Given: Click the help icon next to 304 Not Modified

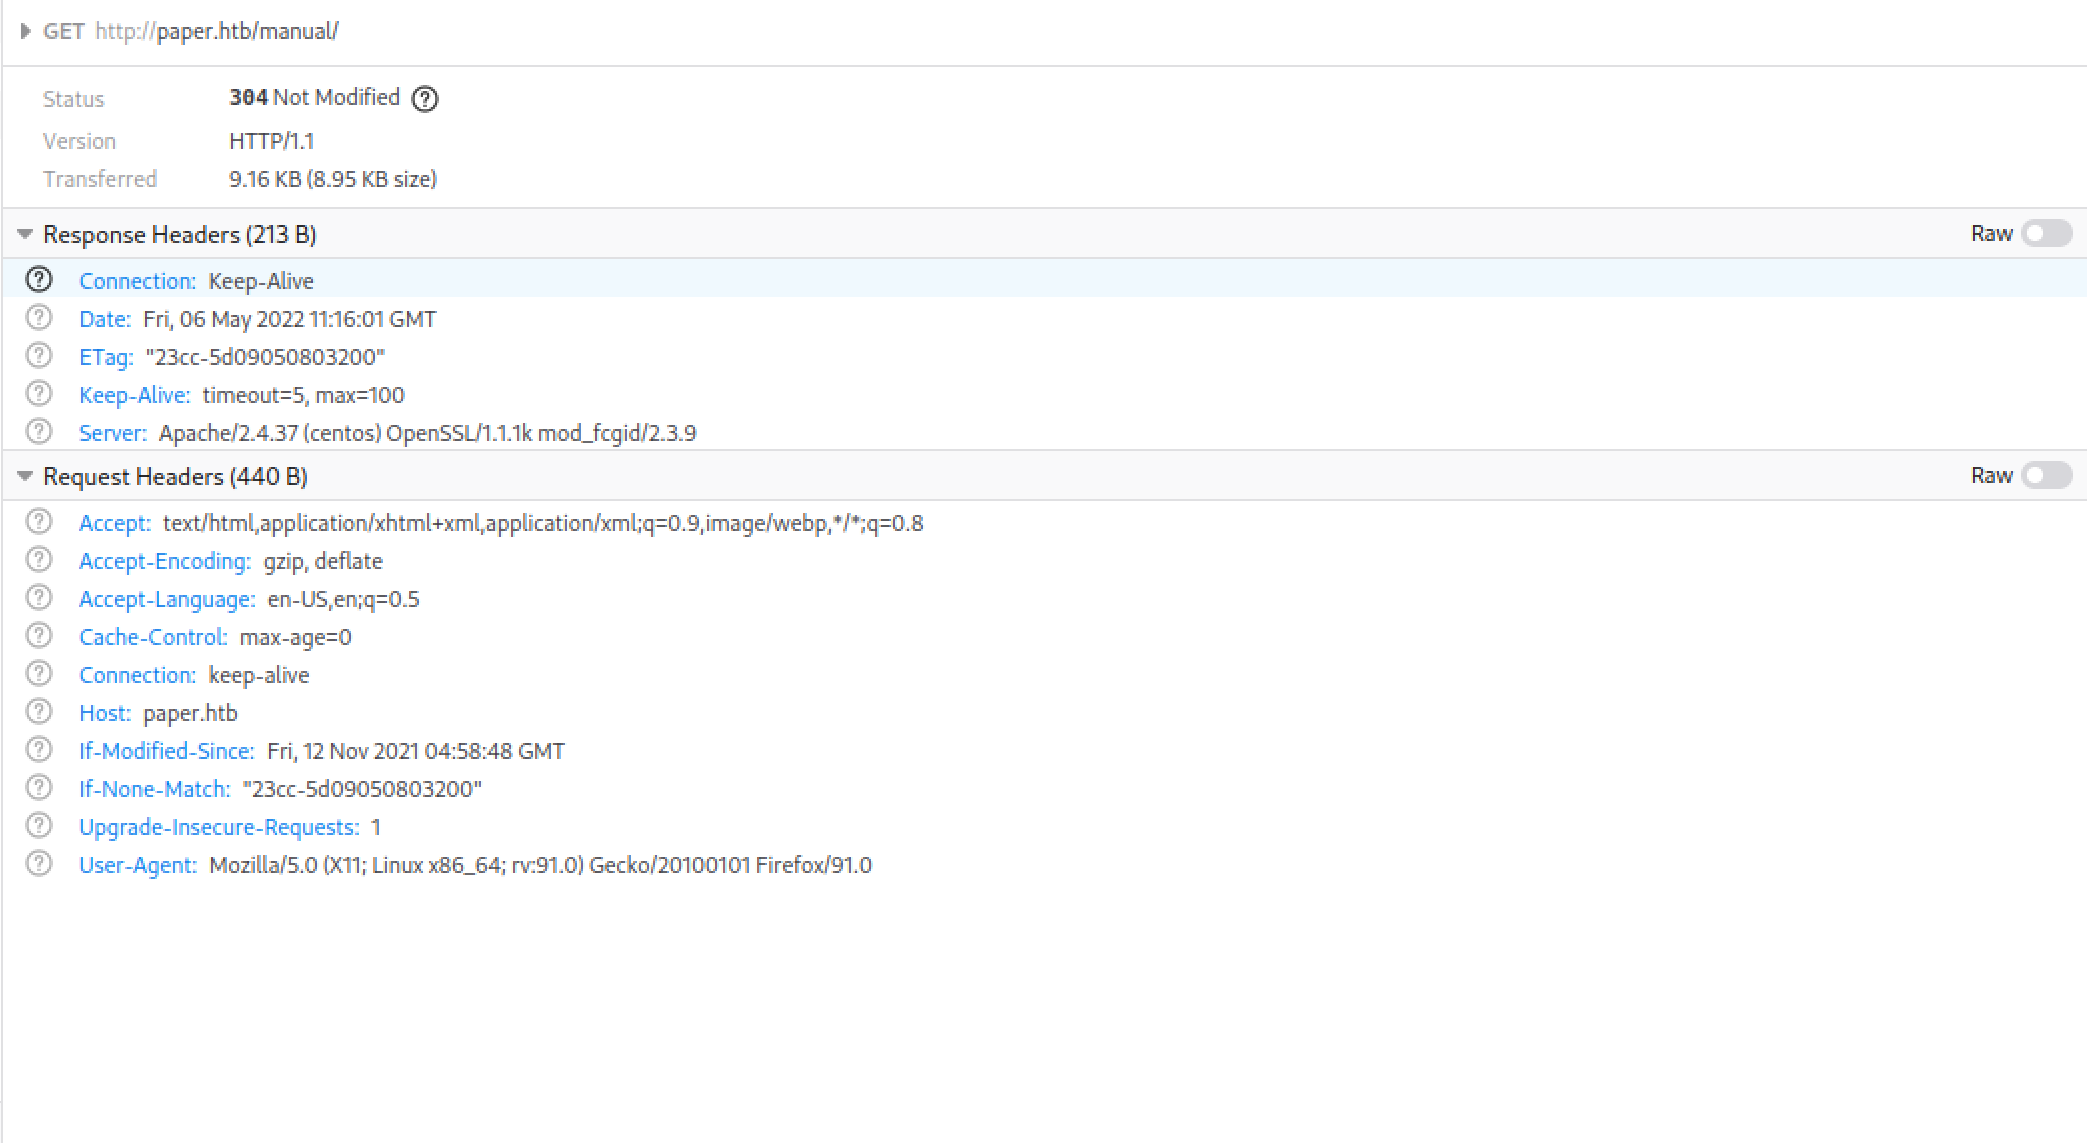Looking at the screenshot, I should tap(425, 98).
